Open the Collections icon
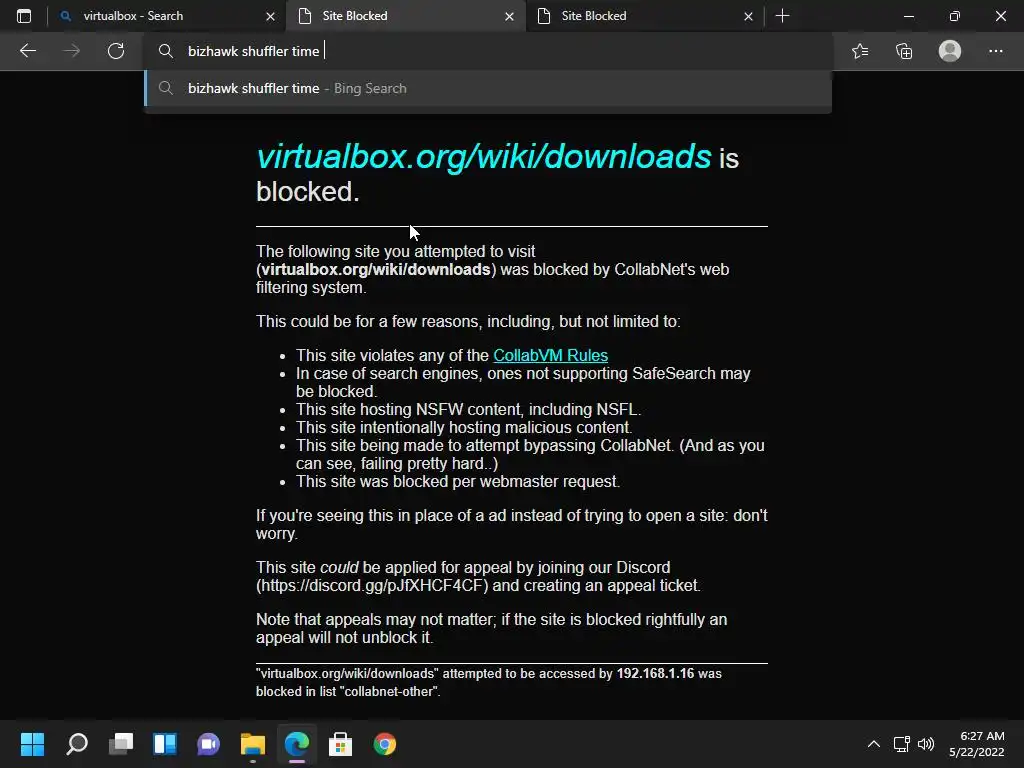1024x768 pixels. 904,51
